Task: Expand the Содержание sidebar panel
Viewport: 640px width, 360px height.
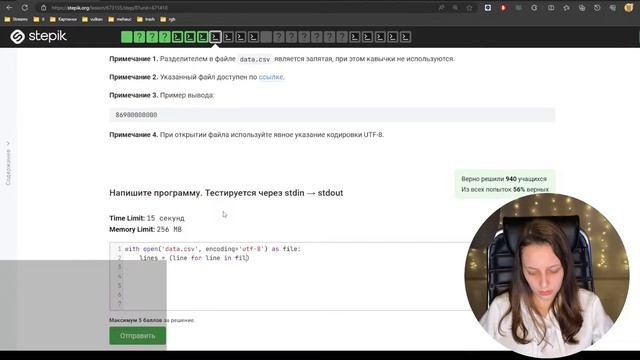Action: click(x=8, y=163)
